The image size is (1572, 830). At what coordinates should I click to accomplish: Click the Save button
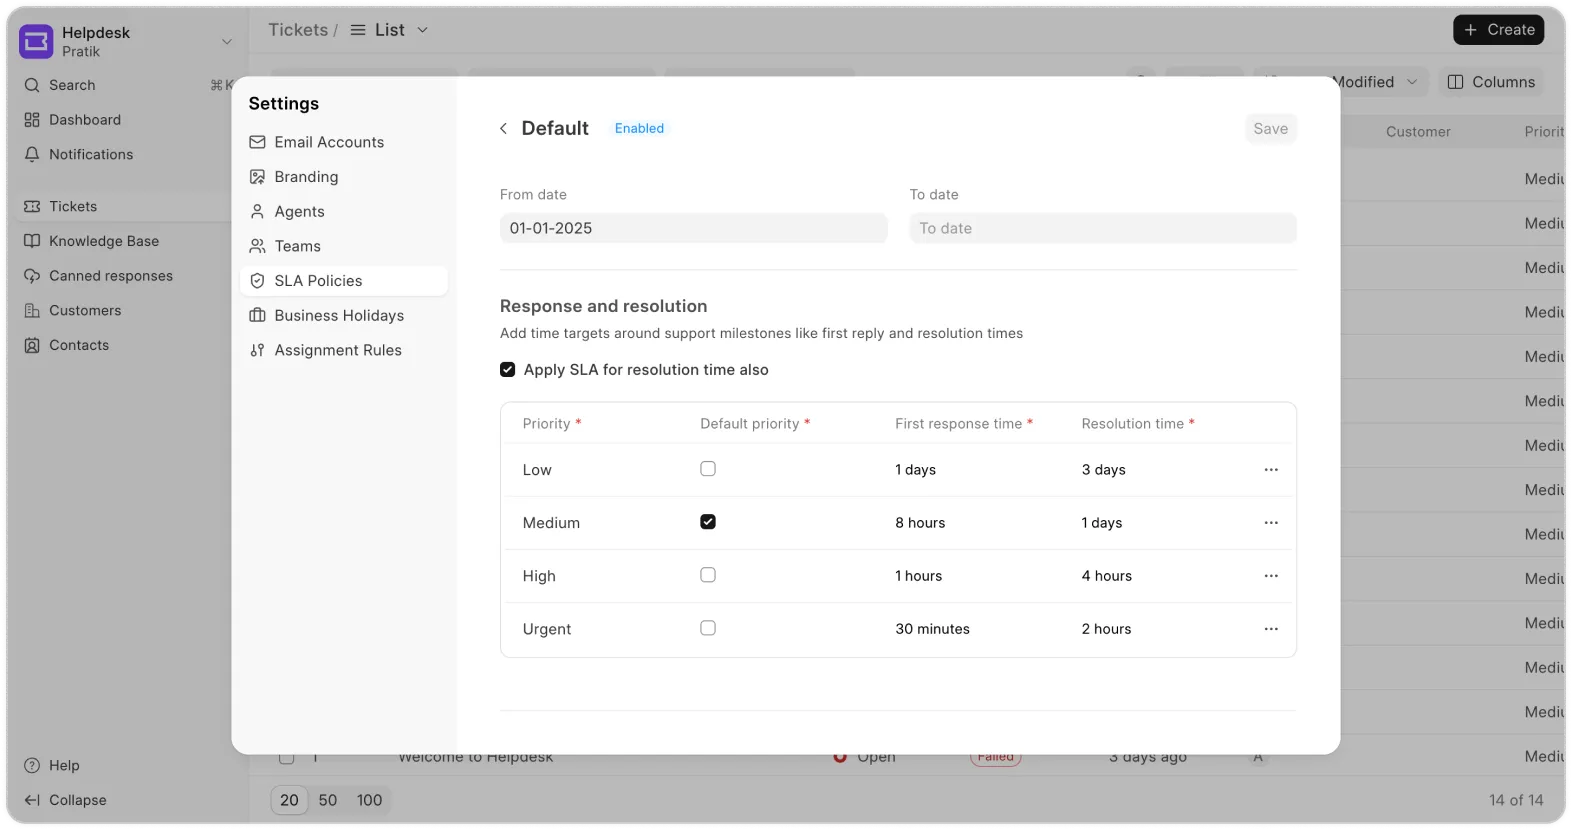1270,129
